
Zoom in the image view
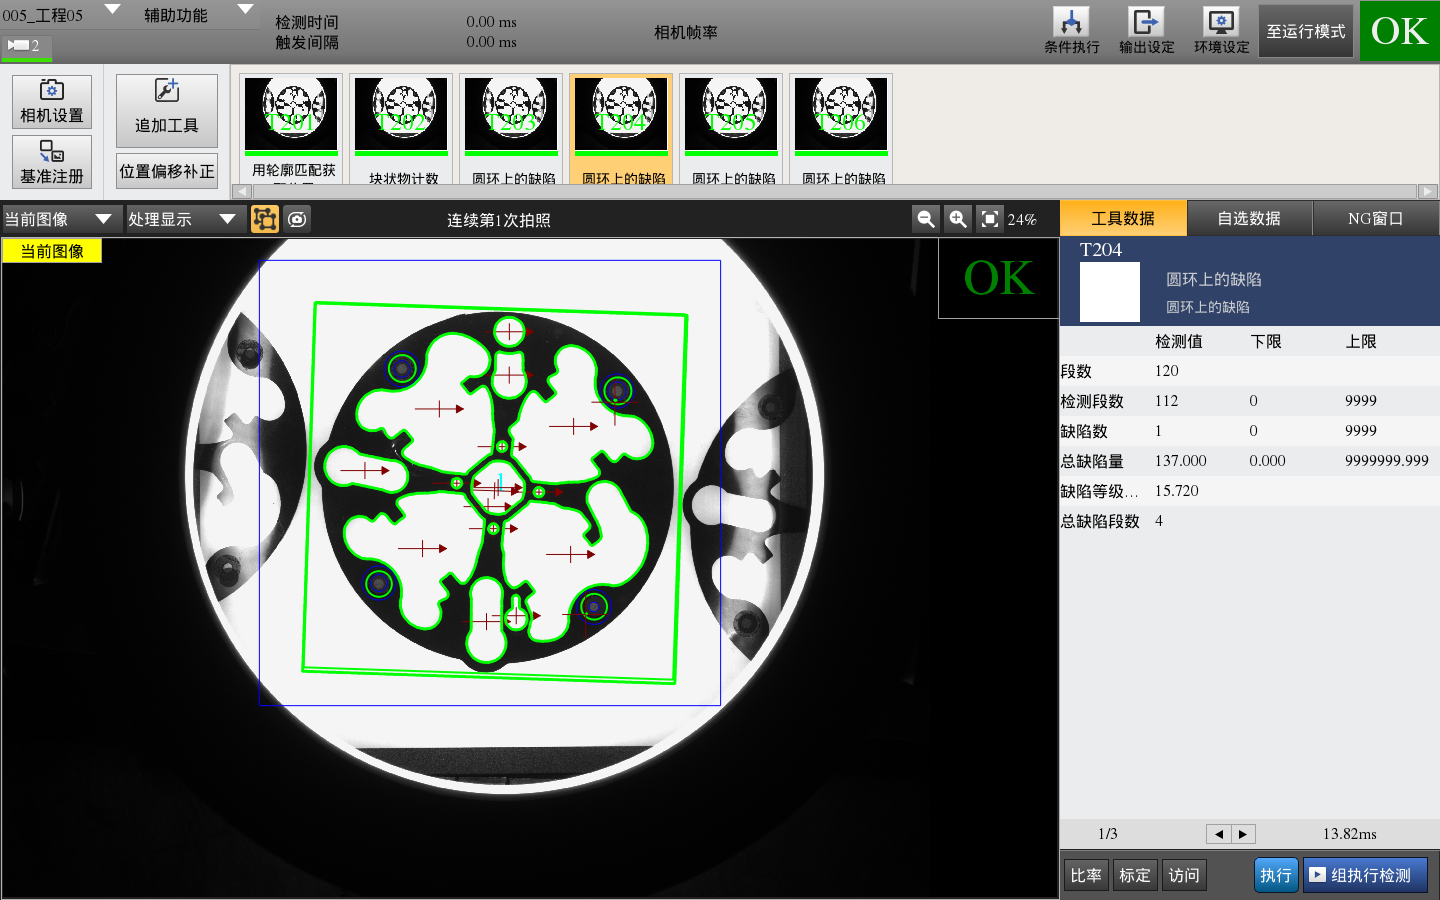[x=958, y=219]
